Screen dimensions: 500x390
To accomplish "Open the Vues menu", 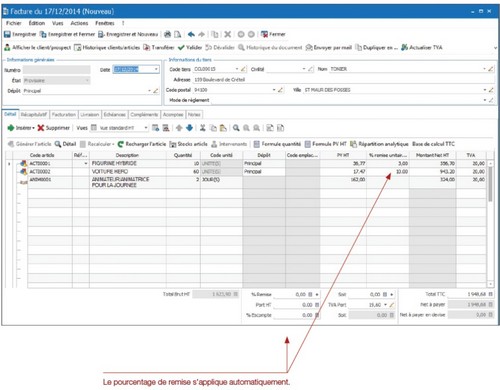I will pyautogui.click(x=58, y=23).
